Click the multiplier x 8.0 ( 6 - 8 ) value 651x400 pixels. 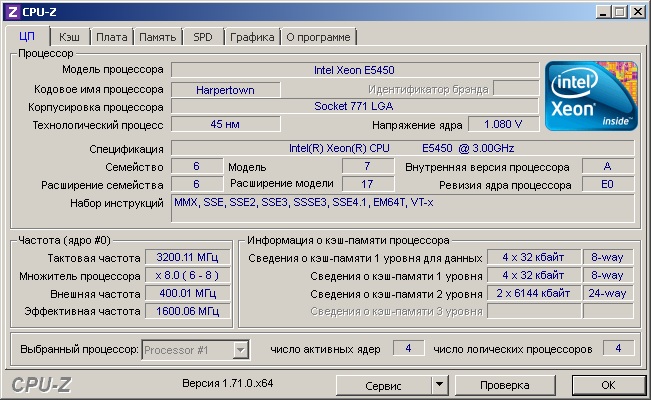pyautogui.click(x=188, y=275)
